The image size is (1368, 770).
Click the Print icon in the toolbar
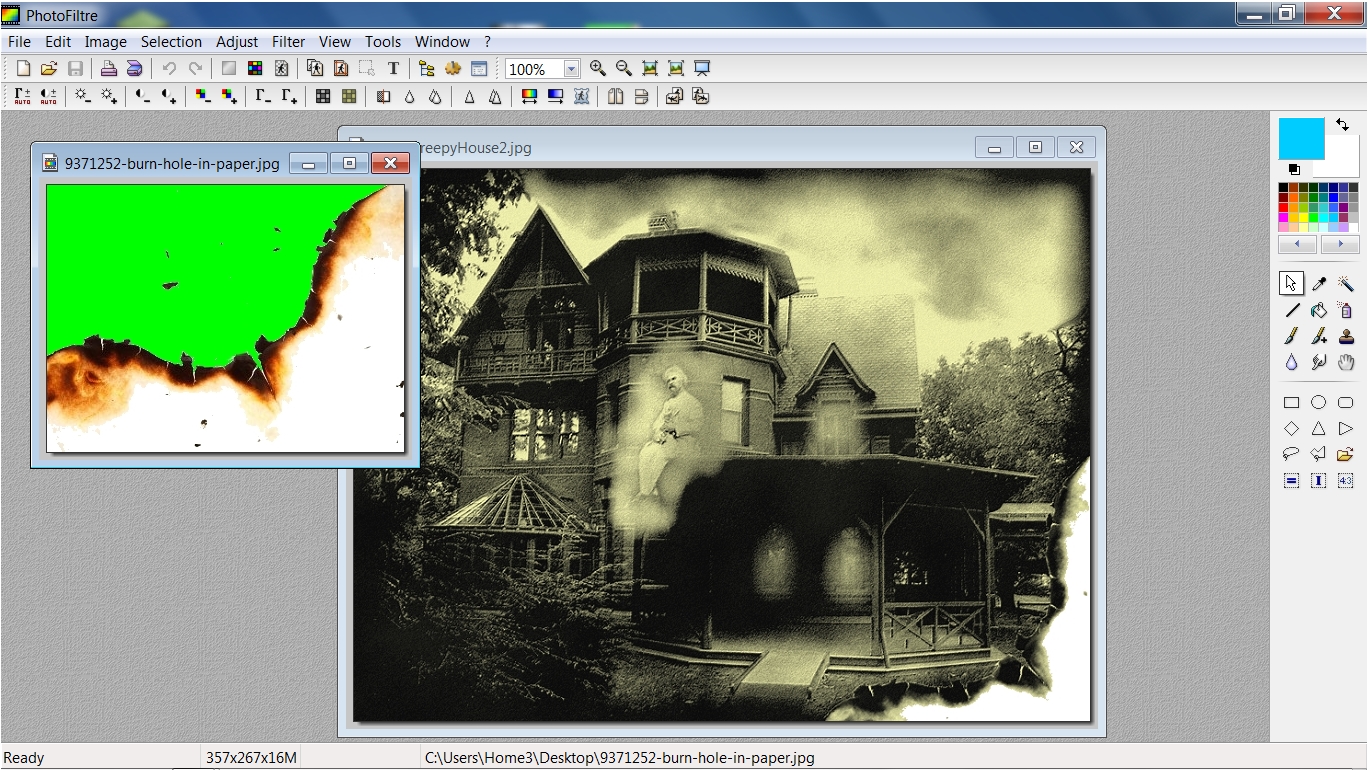(108, 69)
